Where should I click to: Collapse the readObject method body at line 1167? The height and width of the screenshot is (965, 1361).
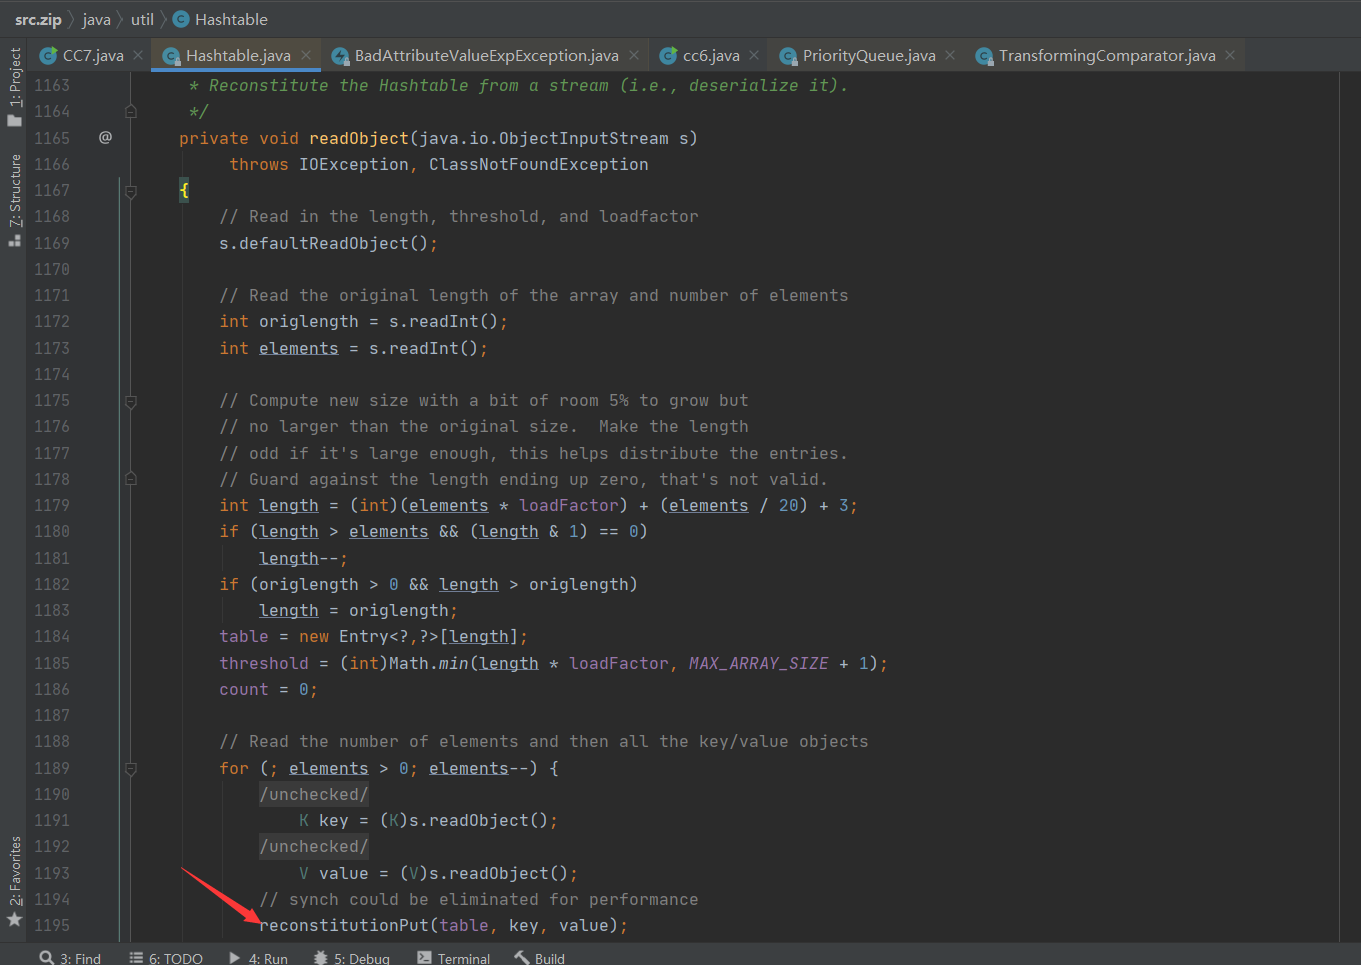130,191
